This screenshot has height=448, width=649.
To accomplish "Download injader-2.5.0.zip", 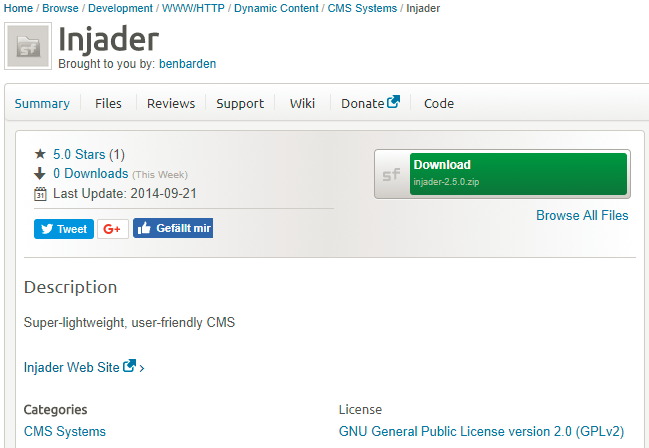I will tap(518, 174).
